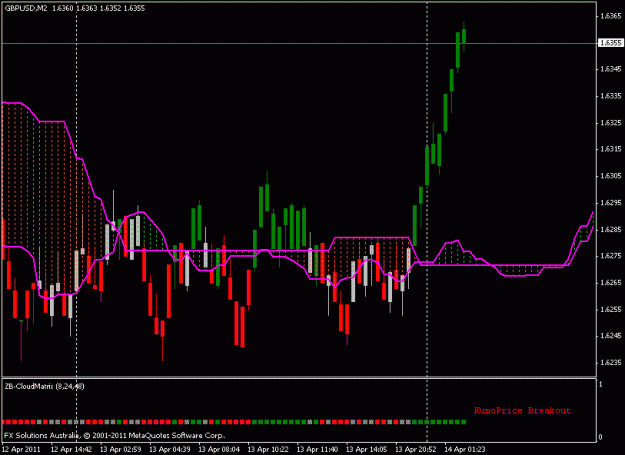
Task: Click the 1.6275 price axis label
Action: tap(611, 256)
